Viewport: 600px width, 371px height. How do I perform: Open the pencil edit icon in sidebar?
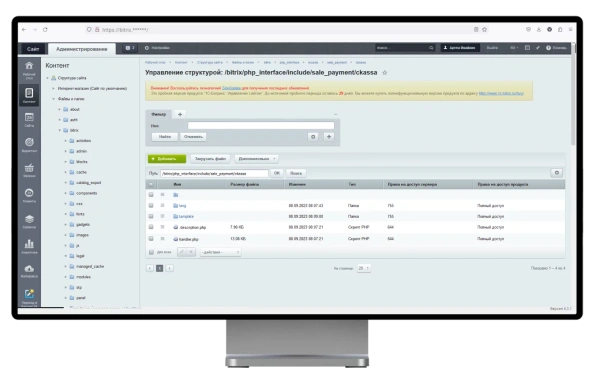29,294
